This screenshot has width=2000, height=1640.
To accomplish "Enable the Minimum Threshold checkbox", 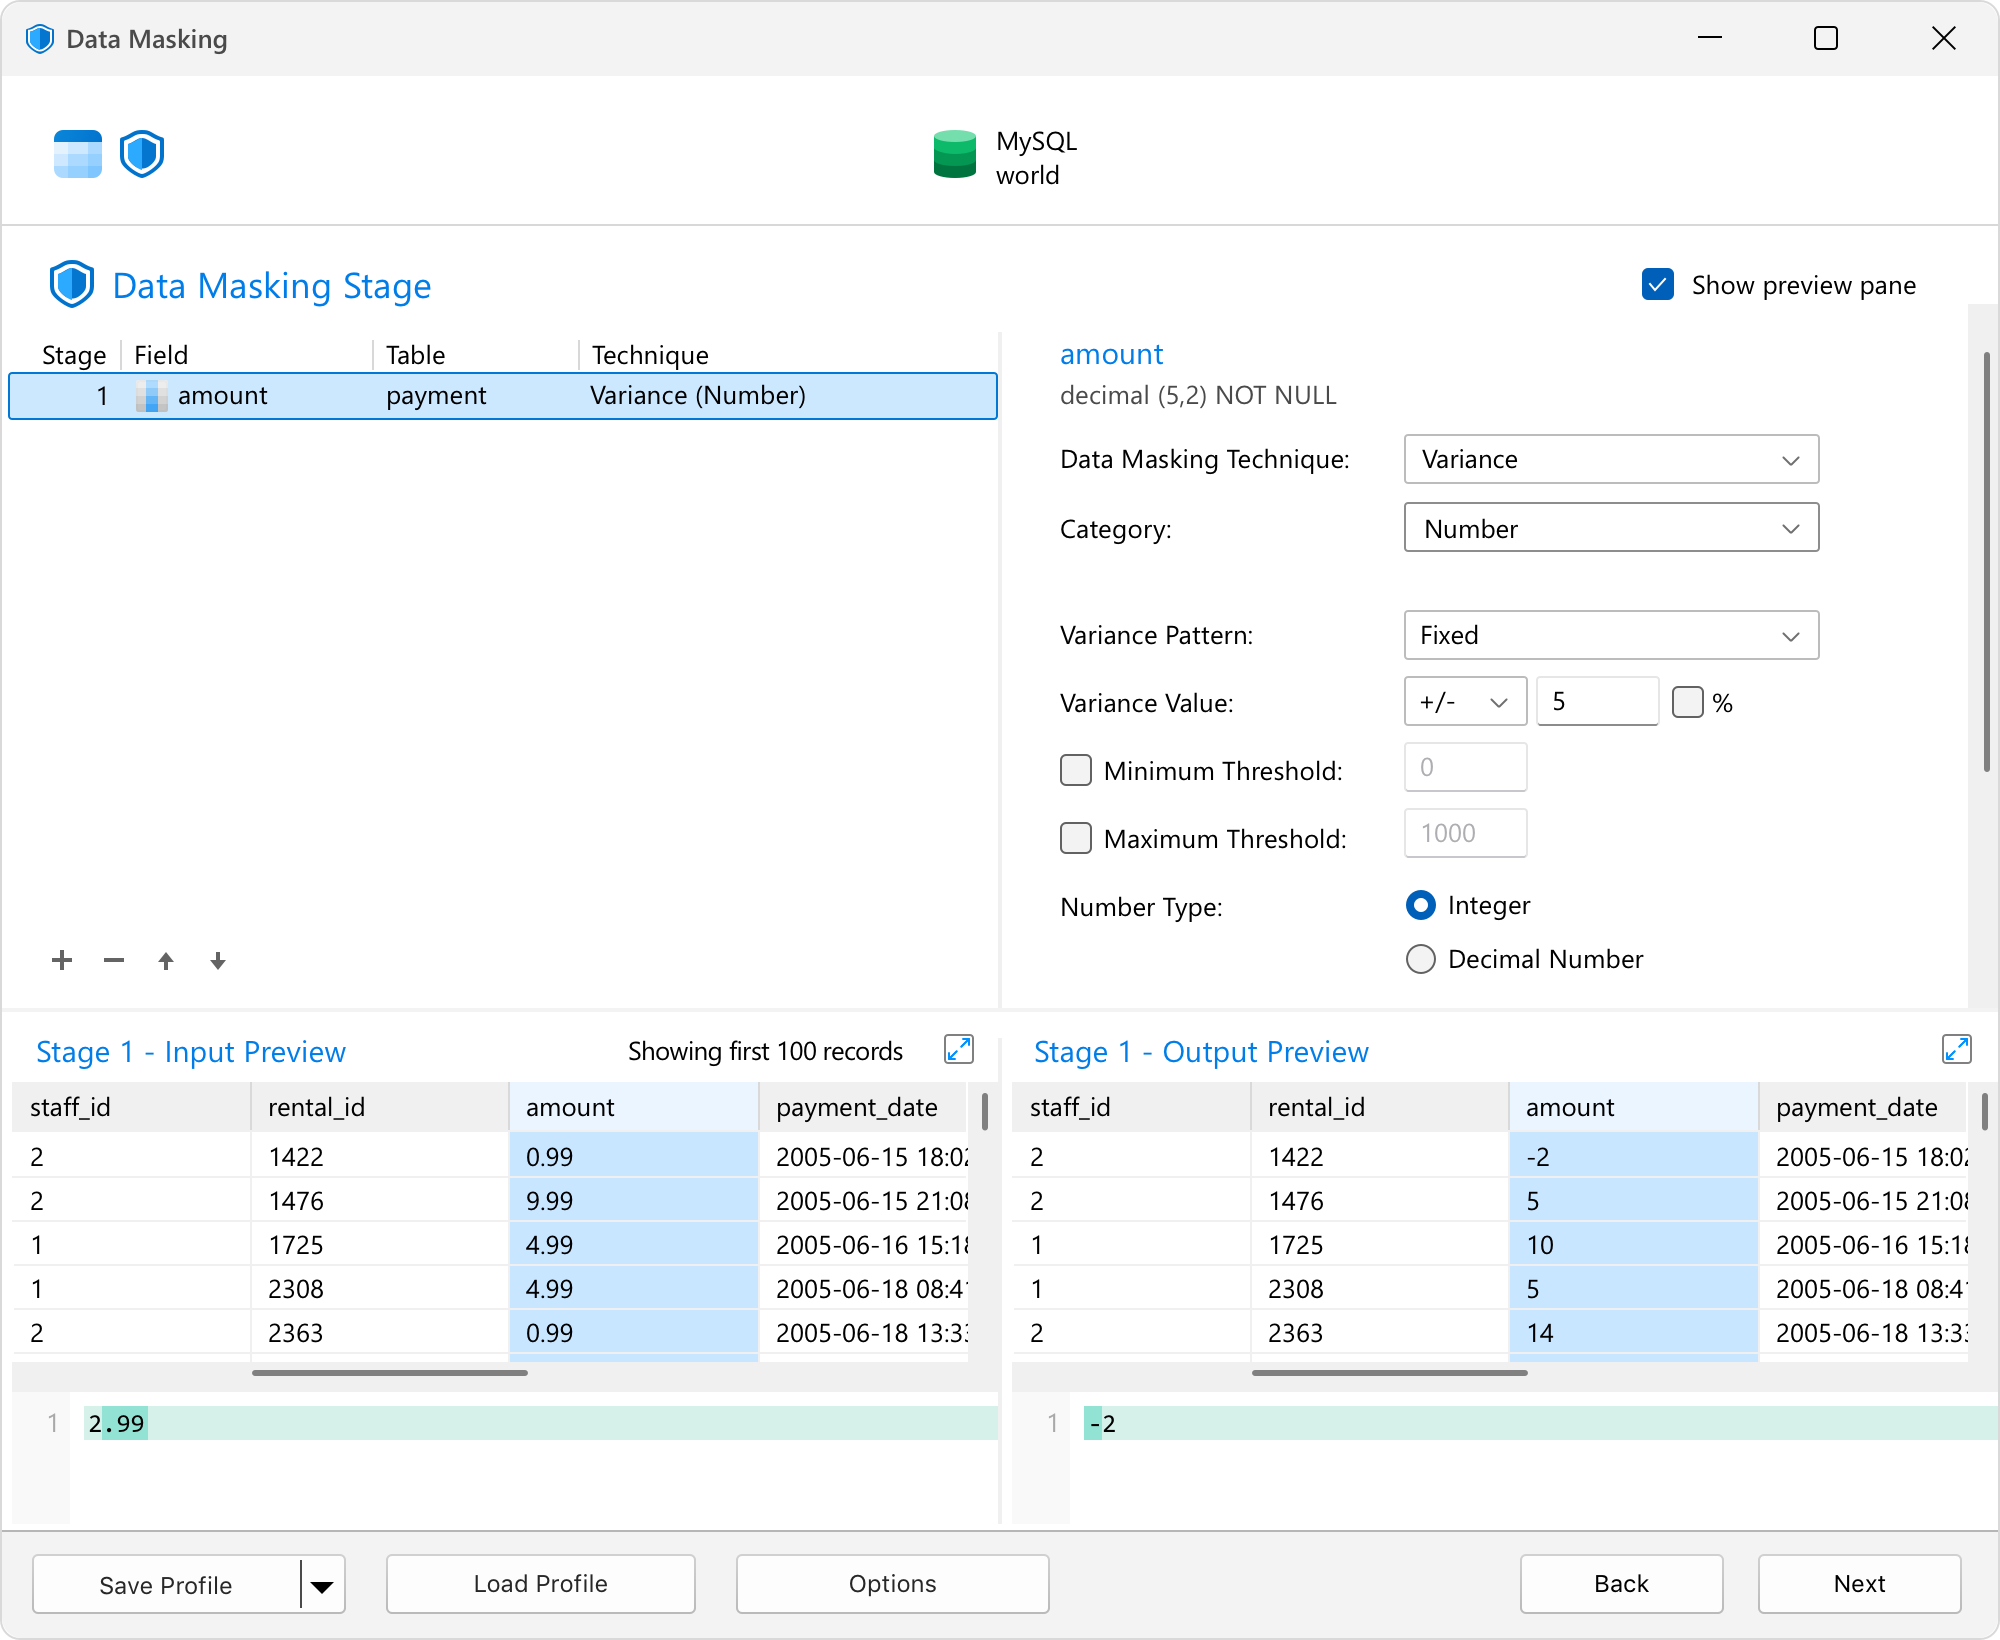I will coord(1076,770).
